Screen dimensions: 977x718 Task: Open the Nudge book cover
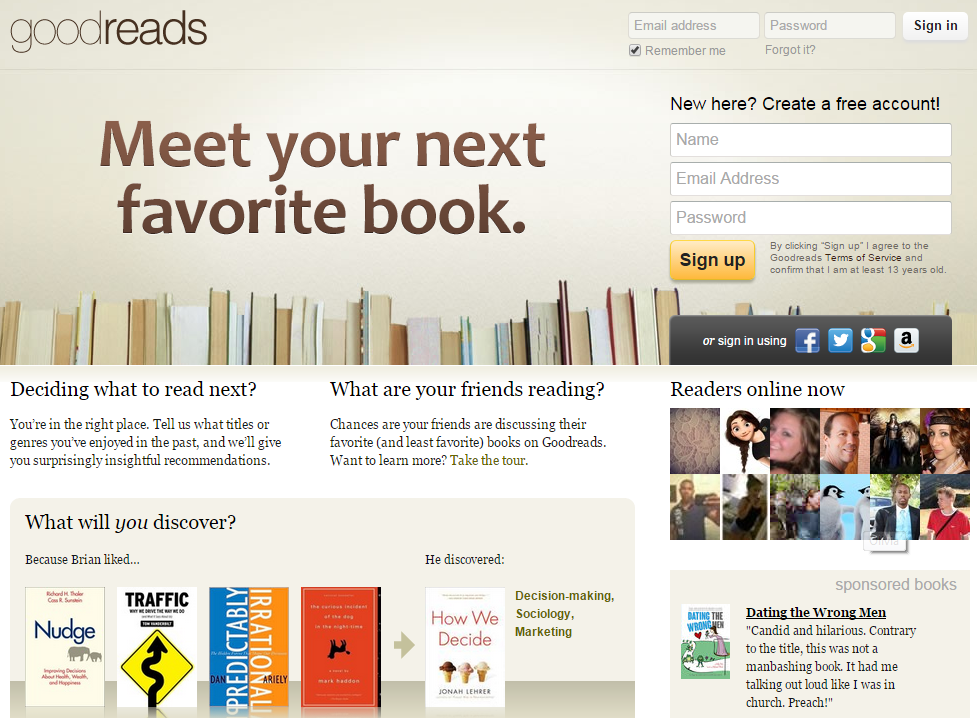pyautogui.click(x=65, y=646)
